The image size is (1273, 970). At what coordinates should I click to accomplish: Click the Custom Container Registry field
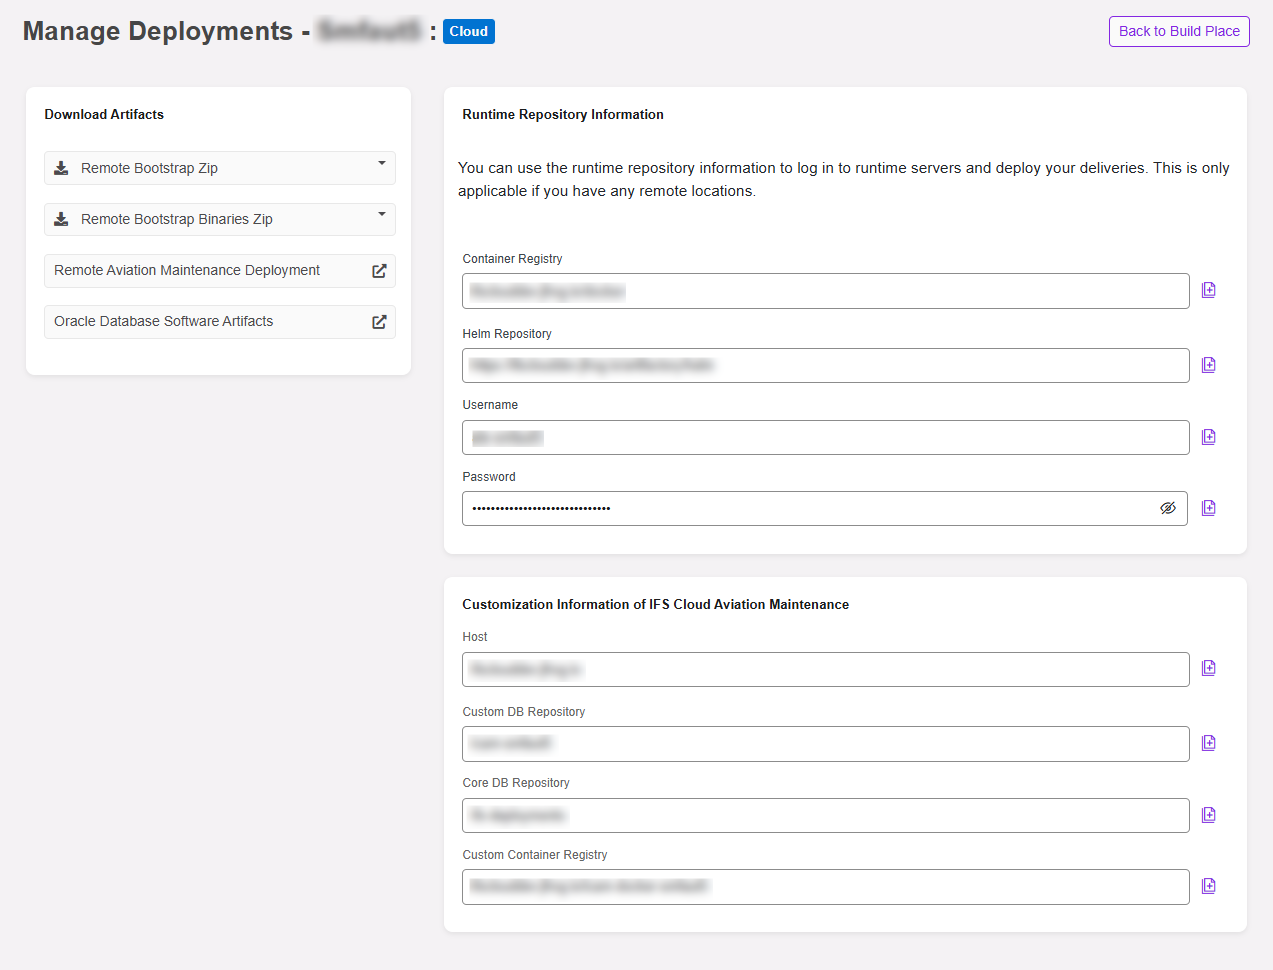[x=826, y=887]
